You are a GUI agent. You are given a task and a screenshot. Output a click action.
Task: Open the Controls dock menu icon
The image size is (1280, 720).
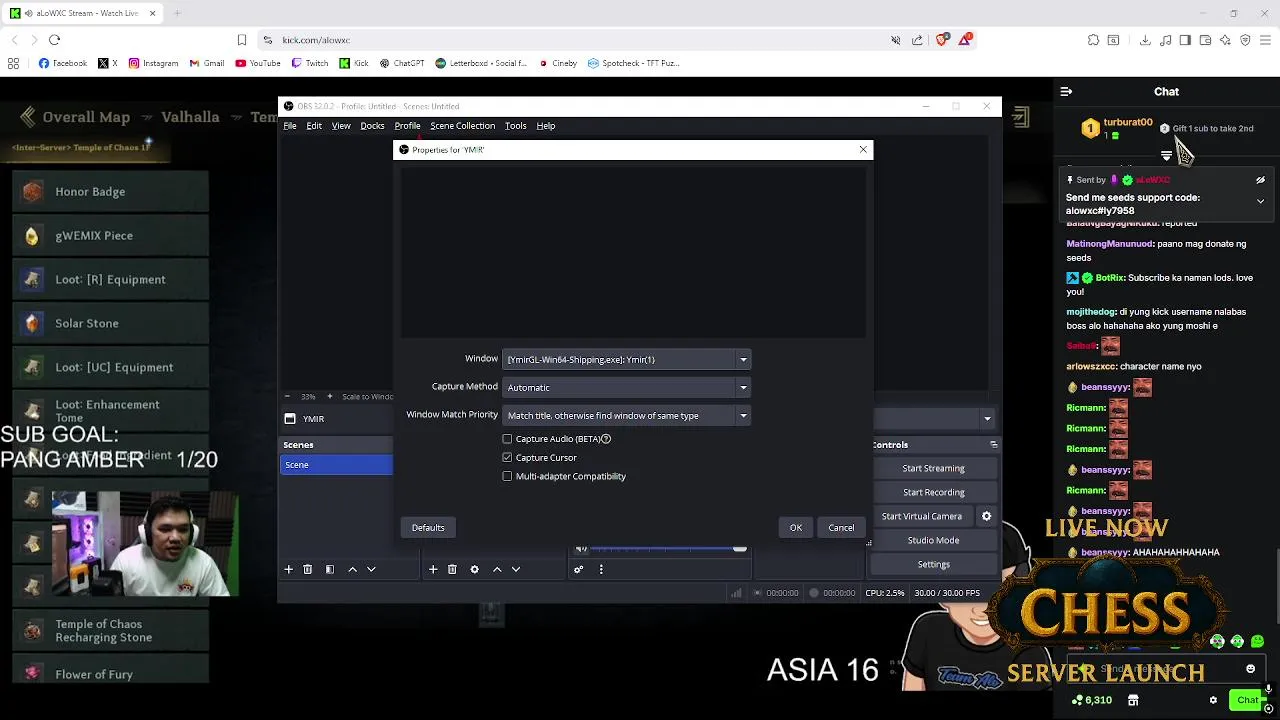coord(993,445)
